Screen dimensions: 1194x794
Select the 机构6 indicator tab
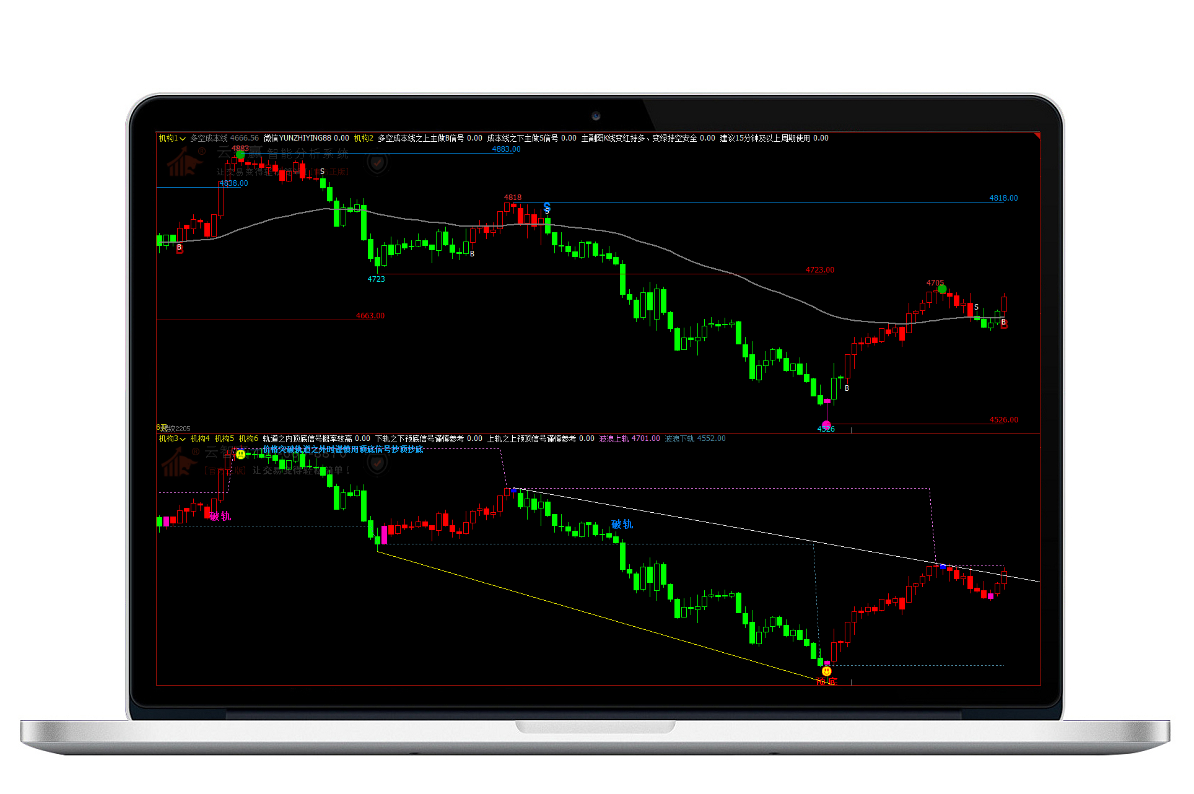[x=248, y=438]
